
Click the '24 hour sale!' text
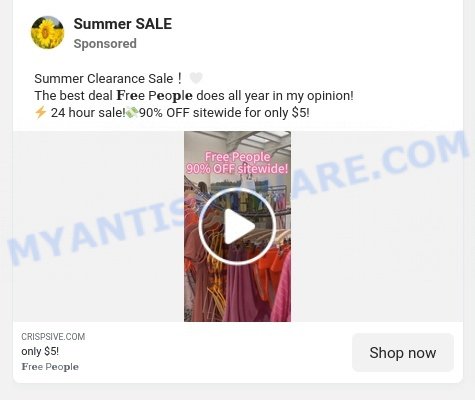click(88, 113)
